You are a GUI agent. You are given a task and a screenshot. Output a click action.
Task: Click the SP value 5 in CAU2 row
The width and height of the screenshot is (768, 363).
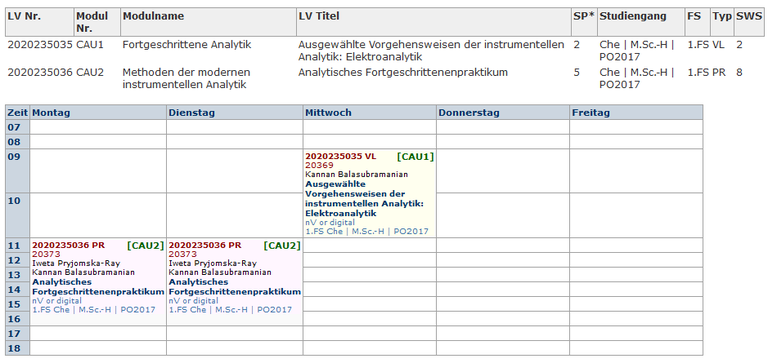[x=576, y=73]
